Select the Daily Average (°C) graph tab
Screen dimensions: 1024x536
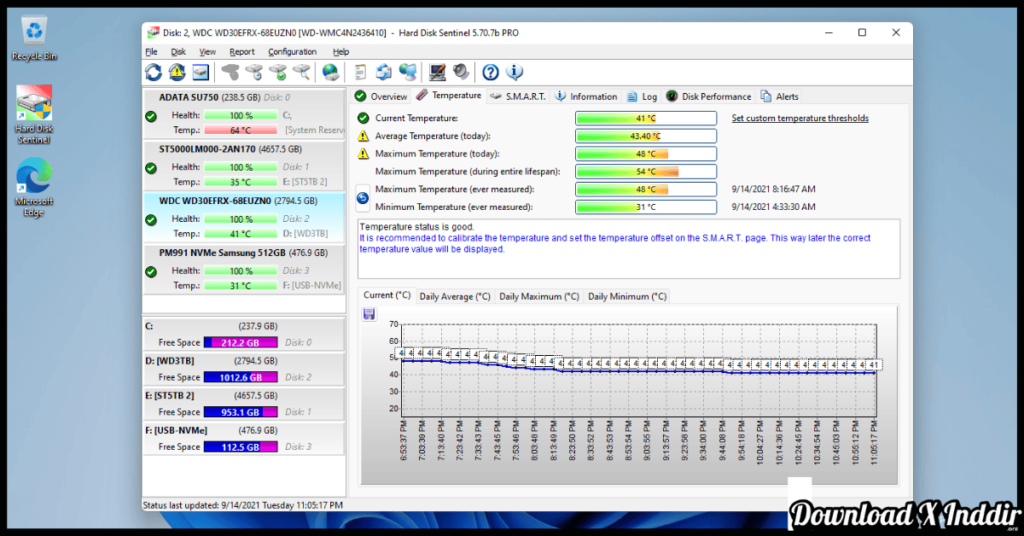tap(455, 296)
